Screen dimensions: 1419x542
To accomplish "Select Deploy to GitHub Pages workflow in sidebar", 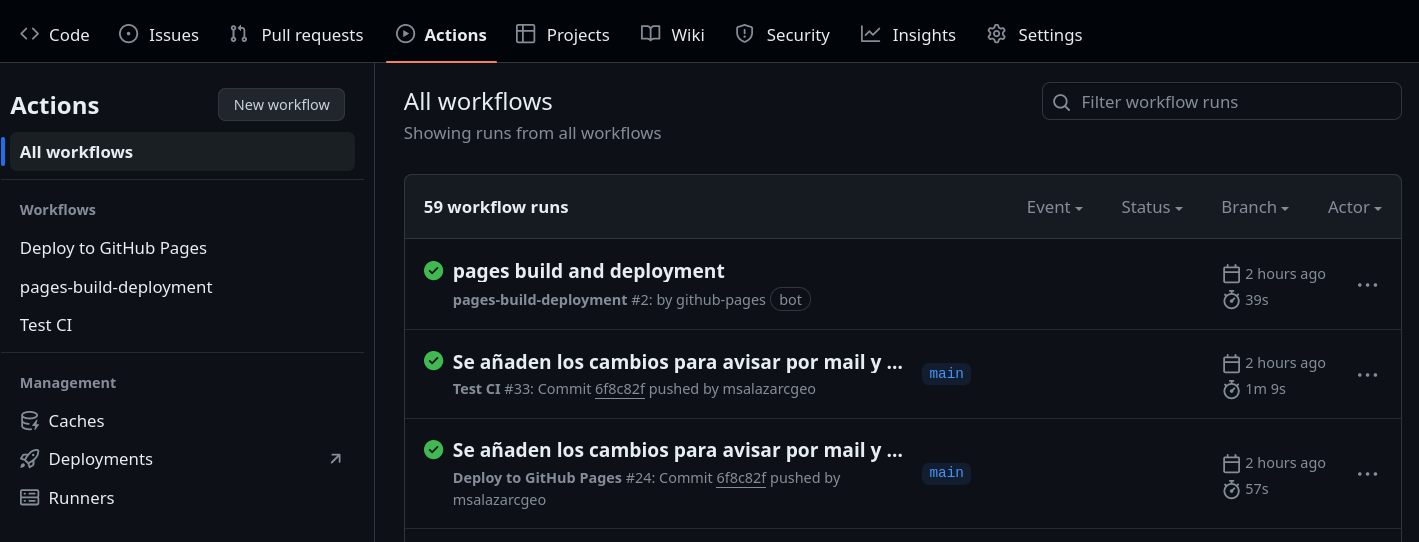I will click(113, 248).
